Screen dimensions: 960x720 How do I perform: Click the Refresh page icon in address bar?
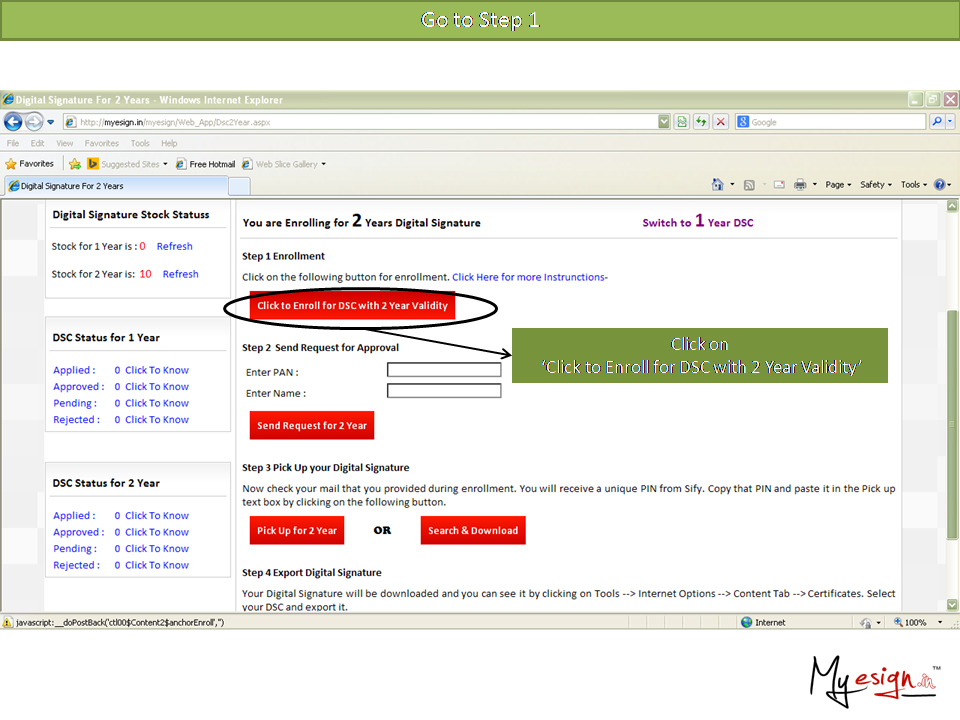[x=701, y=122]
